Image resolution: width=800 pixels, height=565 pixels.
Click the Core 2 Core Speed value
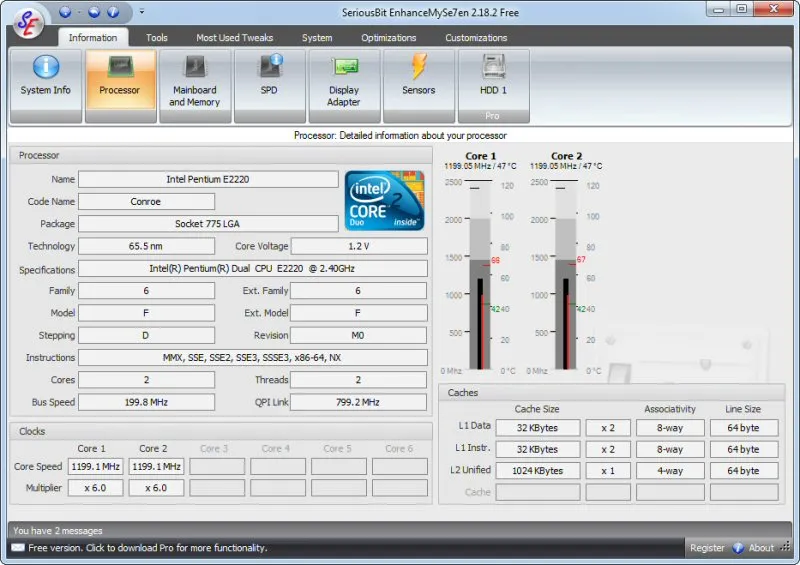pos(156,466)
